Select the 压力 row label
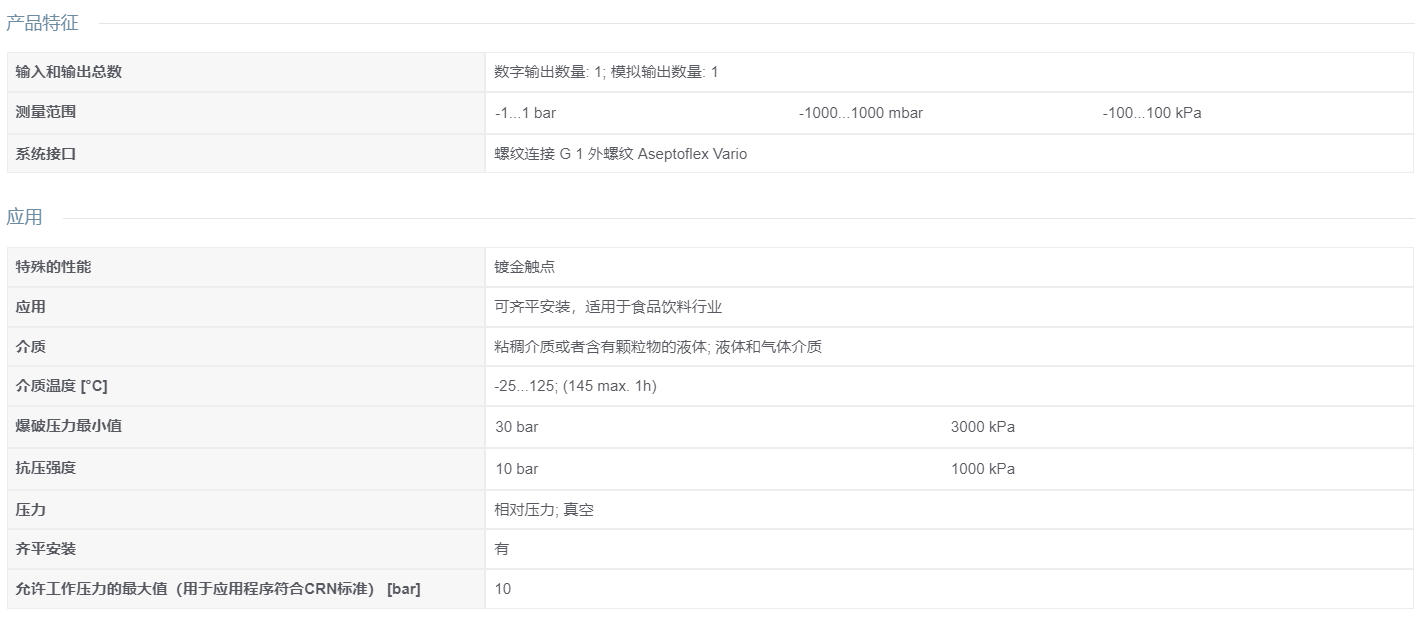 [x=31, y=509]
